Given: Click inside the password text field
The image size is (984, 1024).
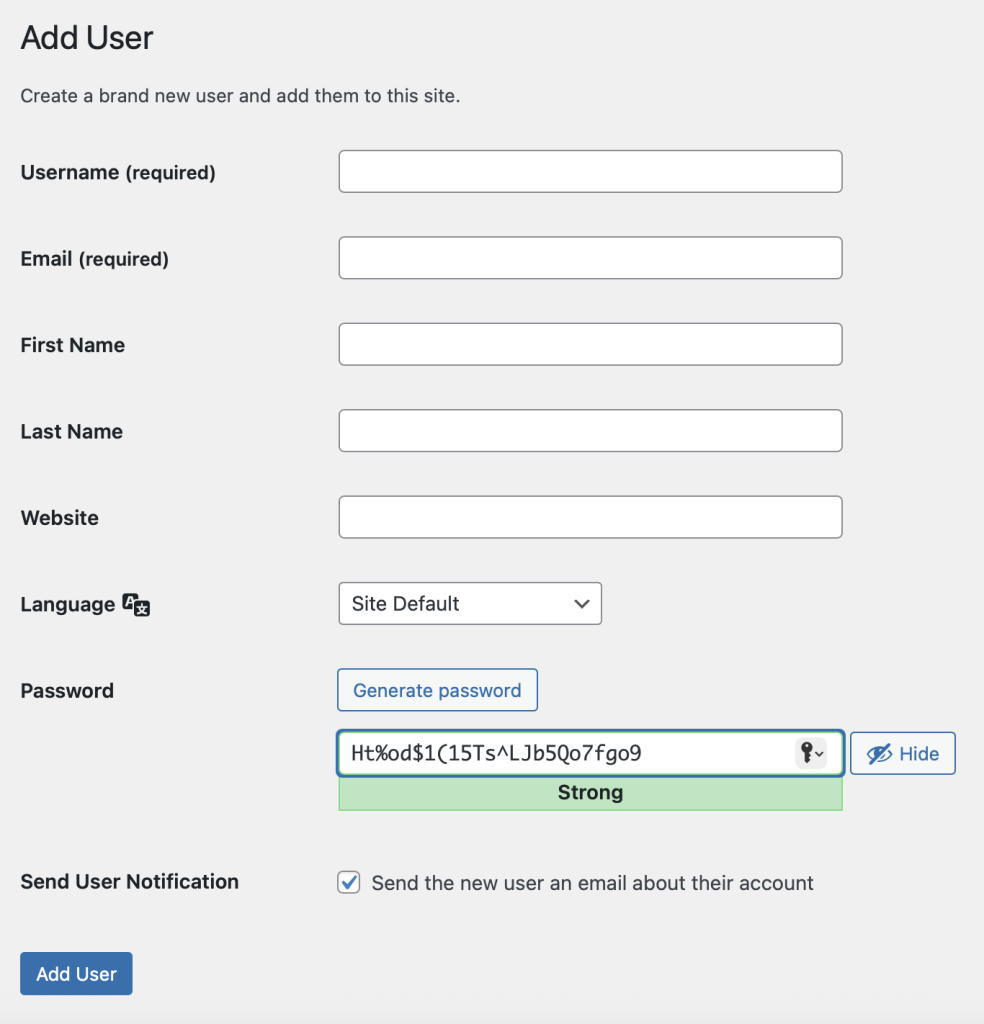Looking at the screenshot, I should coord(565,753).
